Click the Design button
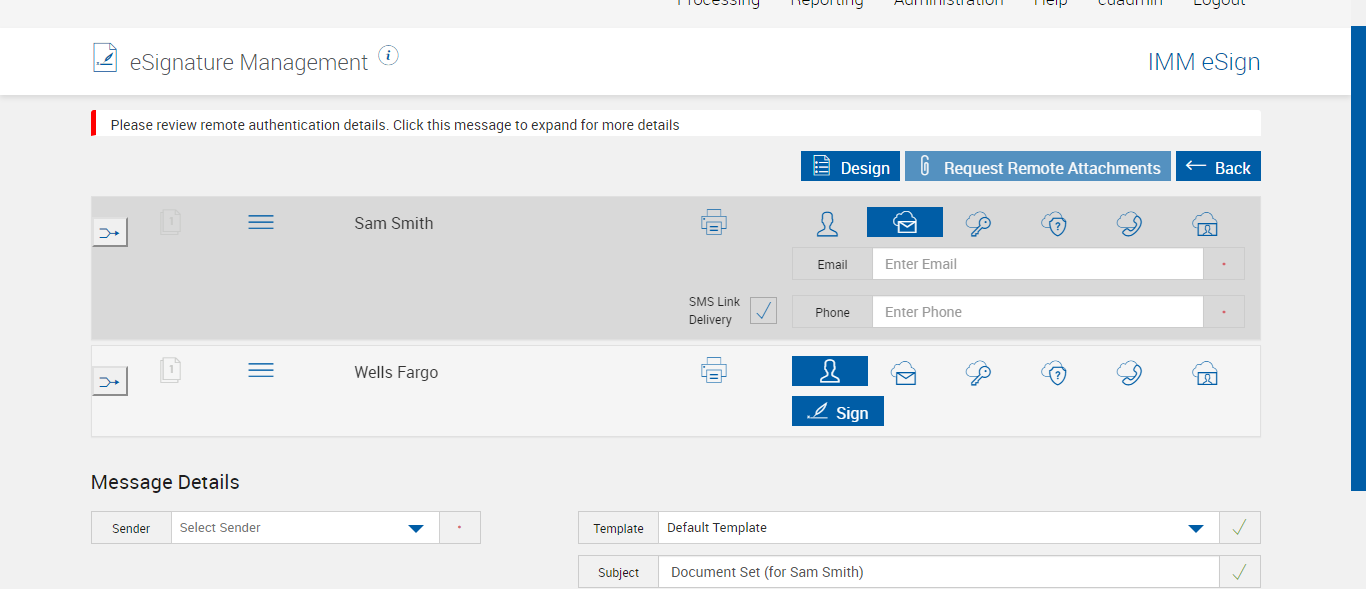Viewport: 1366px width, 589px height. tap(850, 167)
